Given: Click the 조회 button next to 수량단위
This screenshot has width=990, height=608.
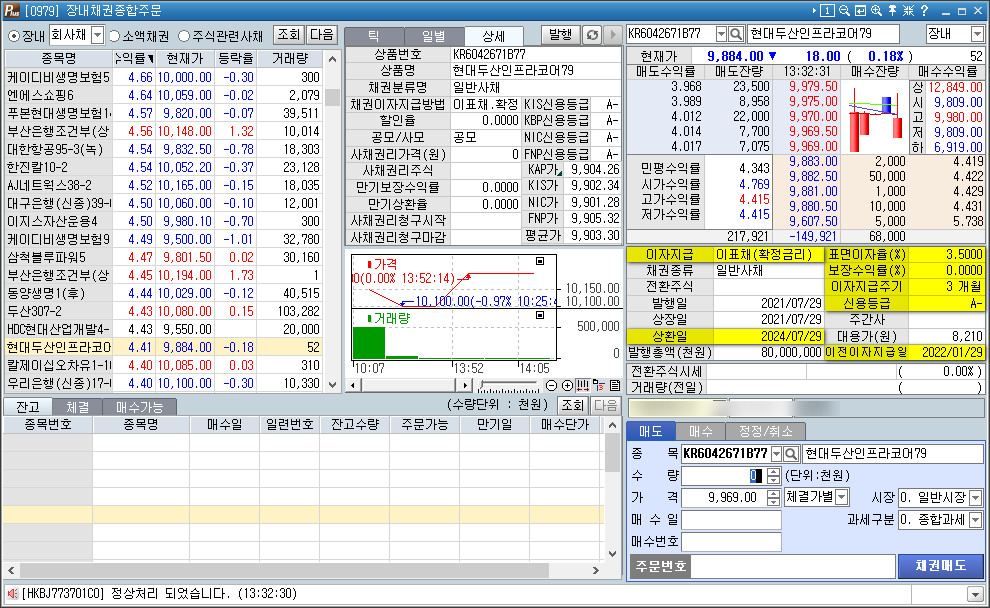Looking at the screenshot, I should (573, 405).
